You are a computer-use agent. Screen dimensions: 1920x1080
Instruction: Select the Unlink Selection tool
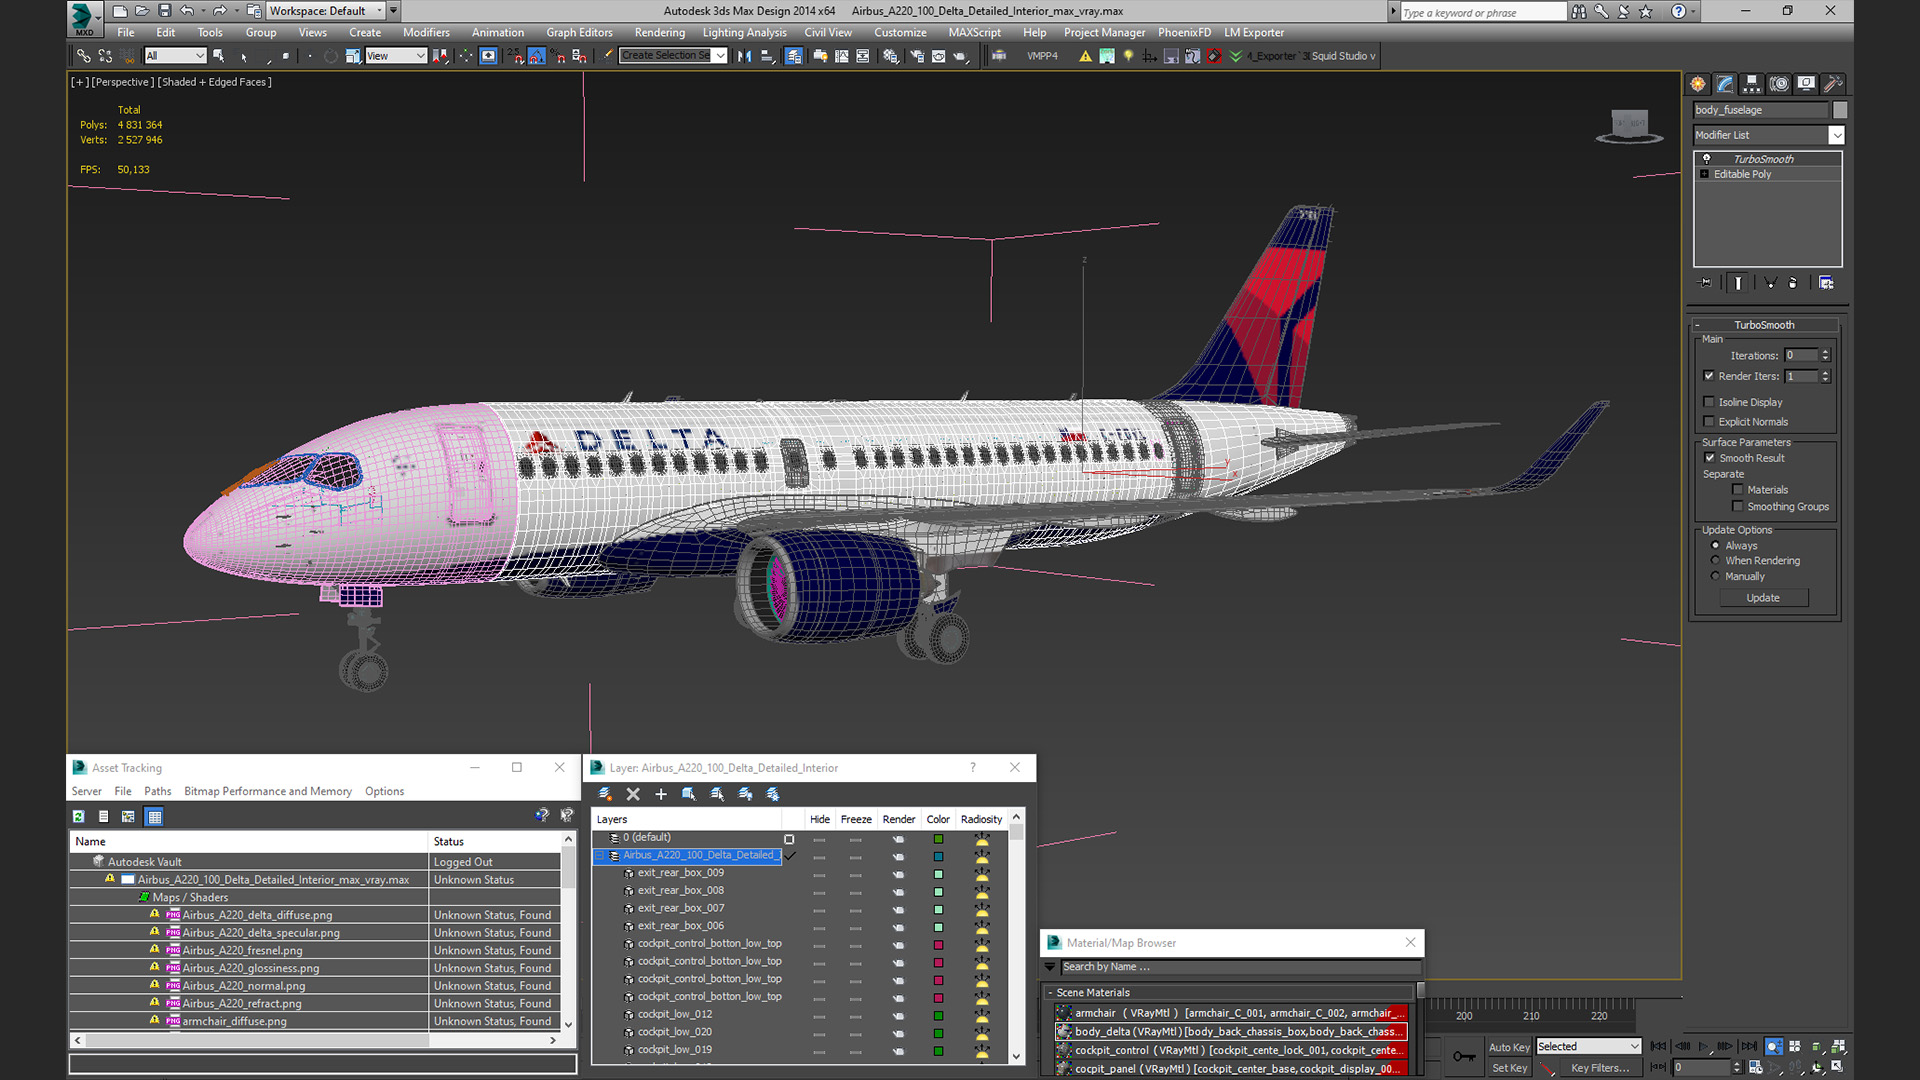point(105,56)
